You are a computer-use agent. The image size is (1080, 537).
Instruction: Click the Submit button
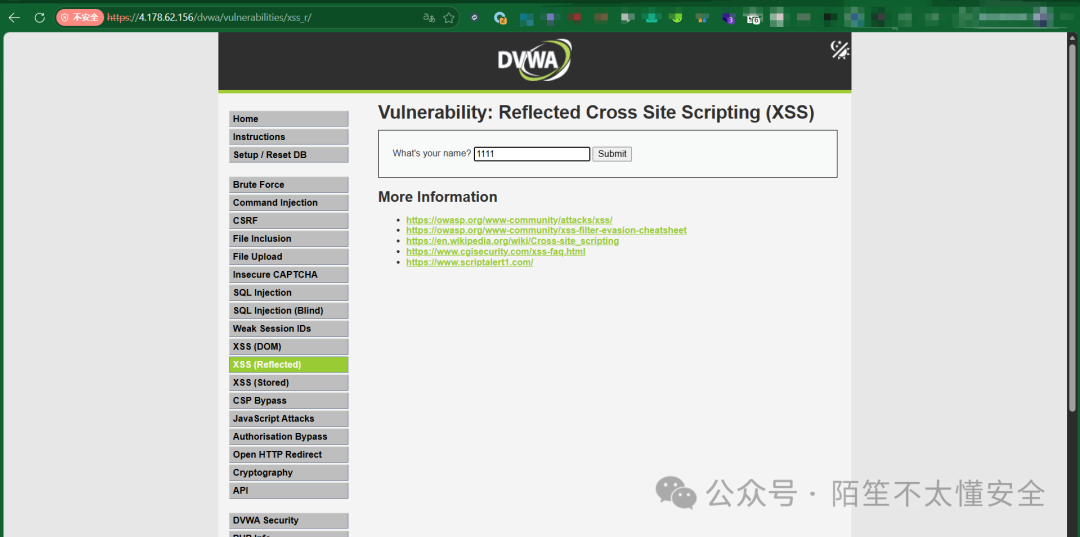point(612,154)
